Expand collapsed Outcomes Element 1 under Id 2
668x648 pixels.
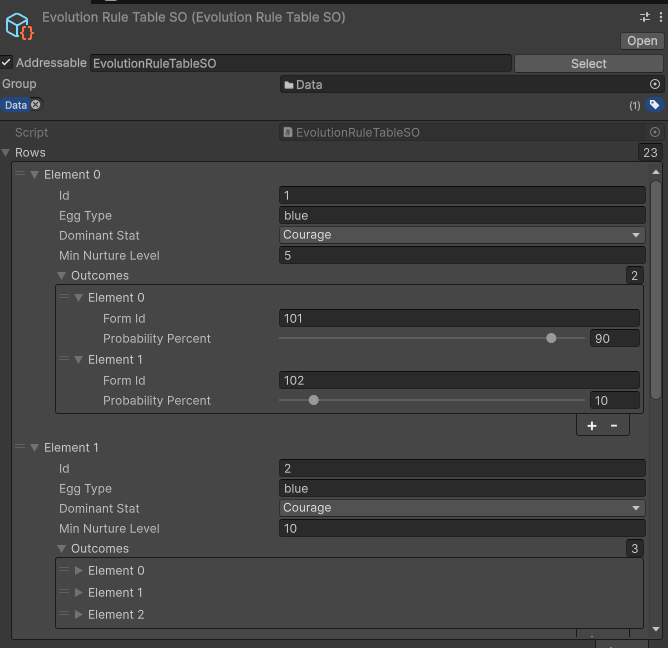pyautogui.click(x=79, y=593)
